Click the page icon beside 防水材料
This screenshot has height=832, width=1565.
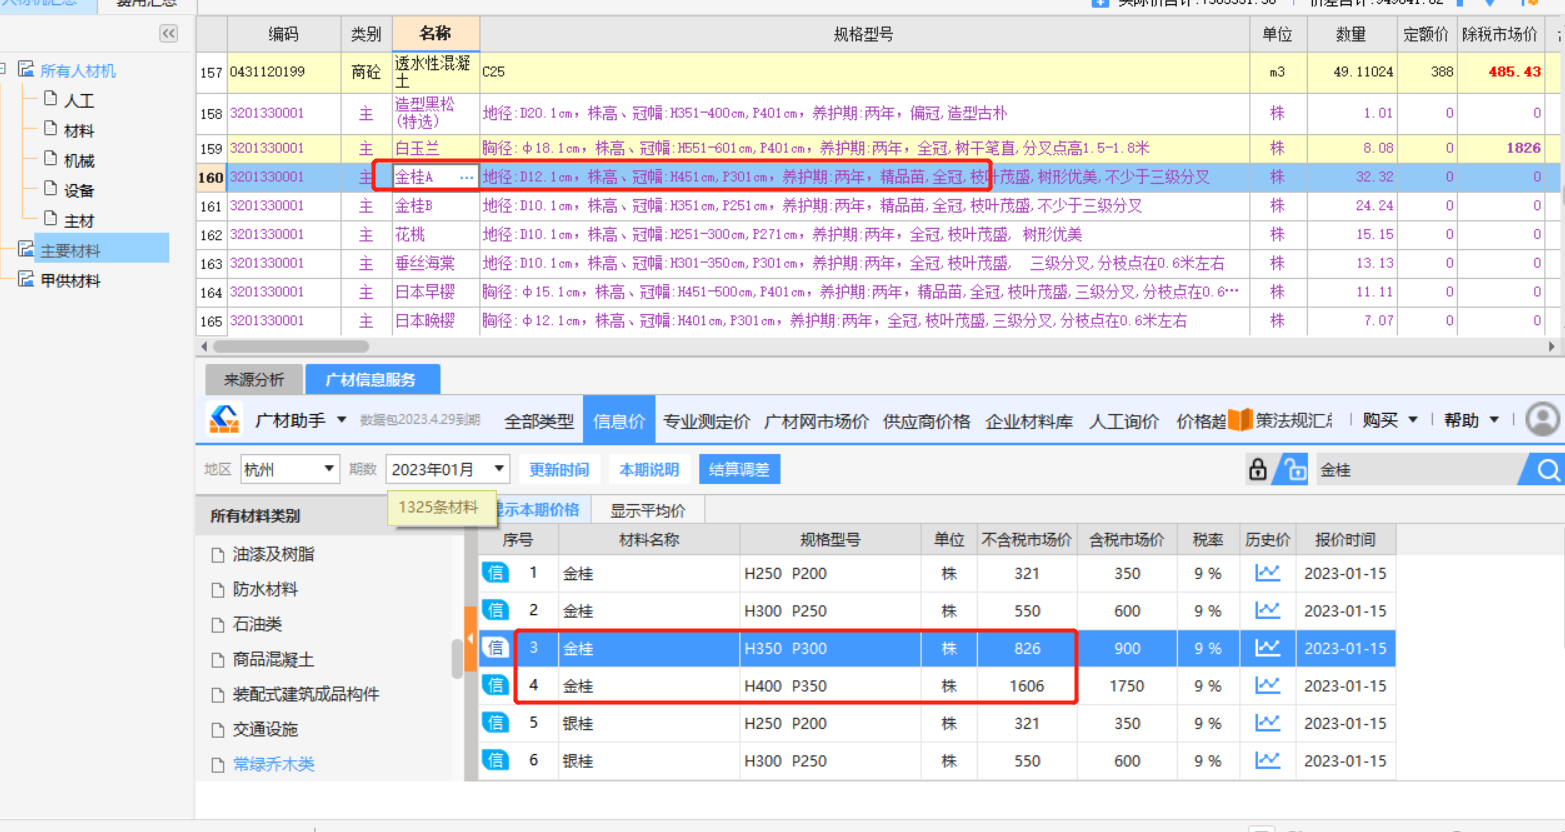pos(218,590)
